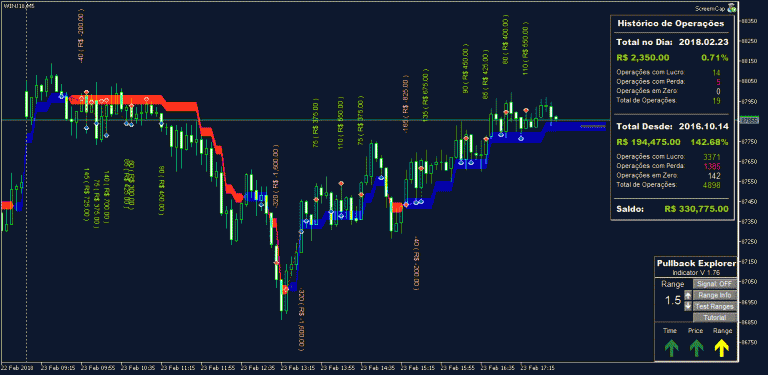Click the Range value 1.5
Screen dimensions: 768x375
pos(672,301)
